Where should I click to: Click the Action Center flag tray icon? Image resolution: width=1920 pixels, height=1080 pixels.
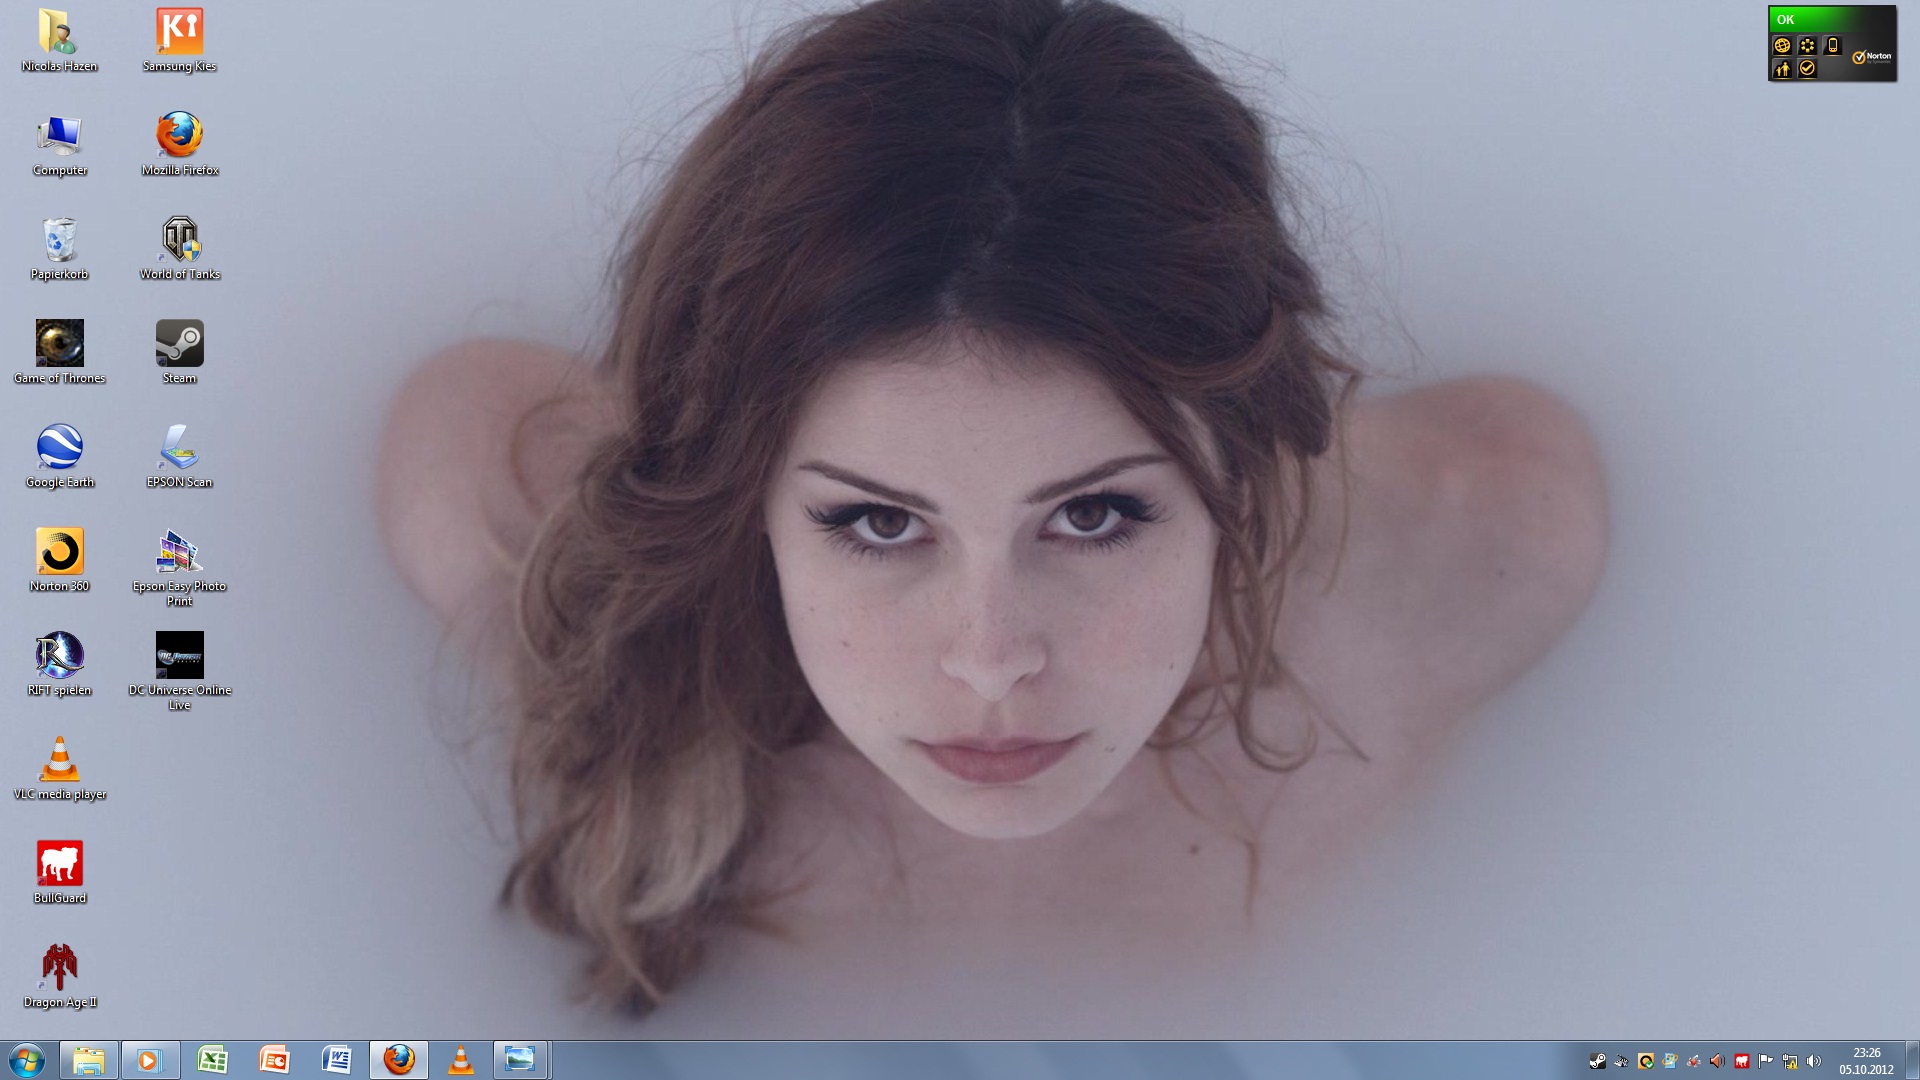(1766, 1061)
